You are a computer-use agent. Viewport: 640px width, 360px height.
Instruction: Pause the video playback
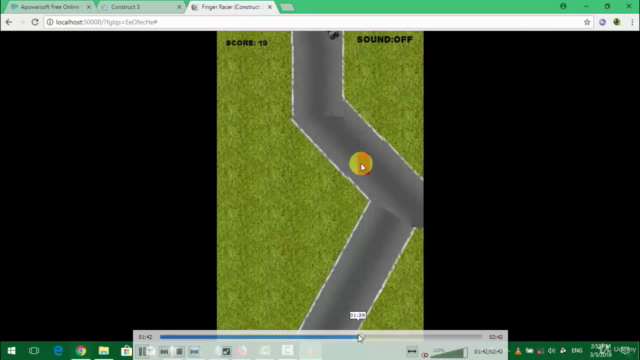pyautogui.click(x=142, y=351)
